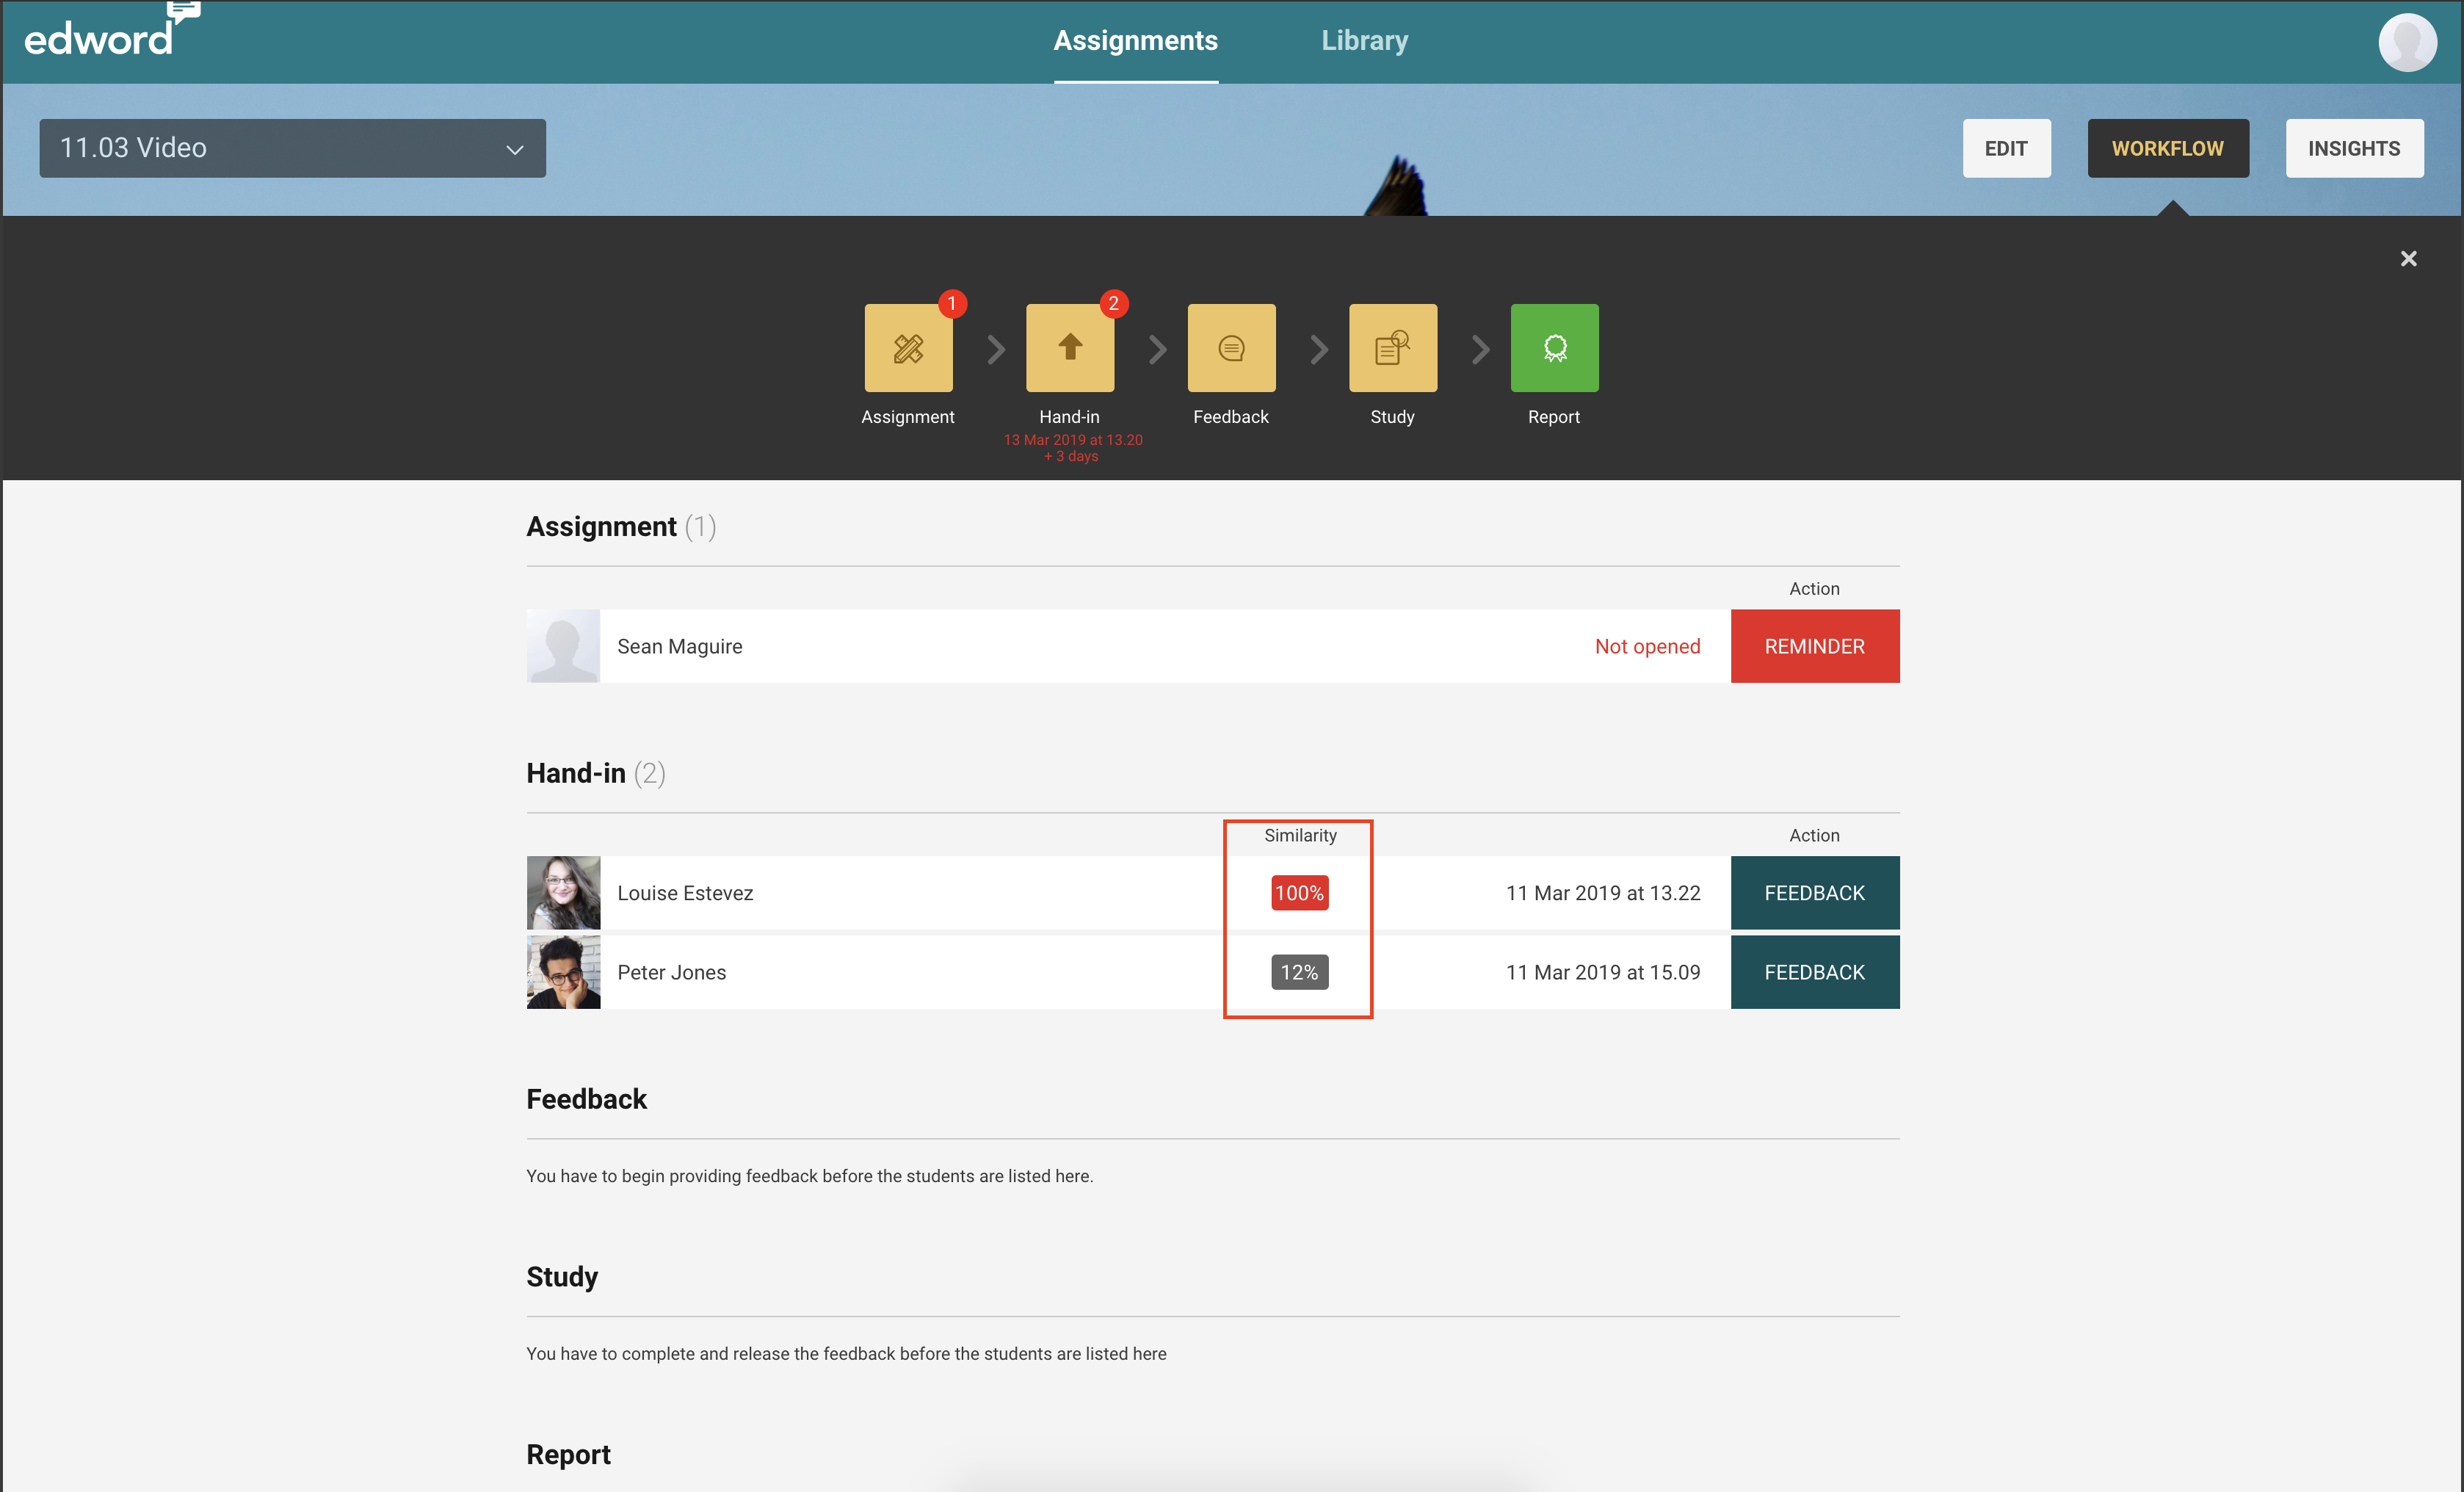This screenshot has height=1492, width=2464.
Task: Send REMINDER to Sean Maguire
Action: click(1814, 646)
